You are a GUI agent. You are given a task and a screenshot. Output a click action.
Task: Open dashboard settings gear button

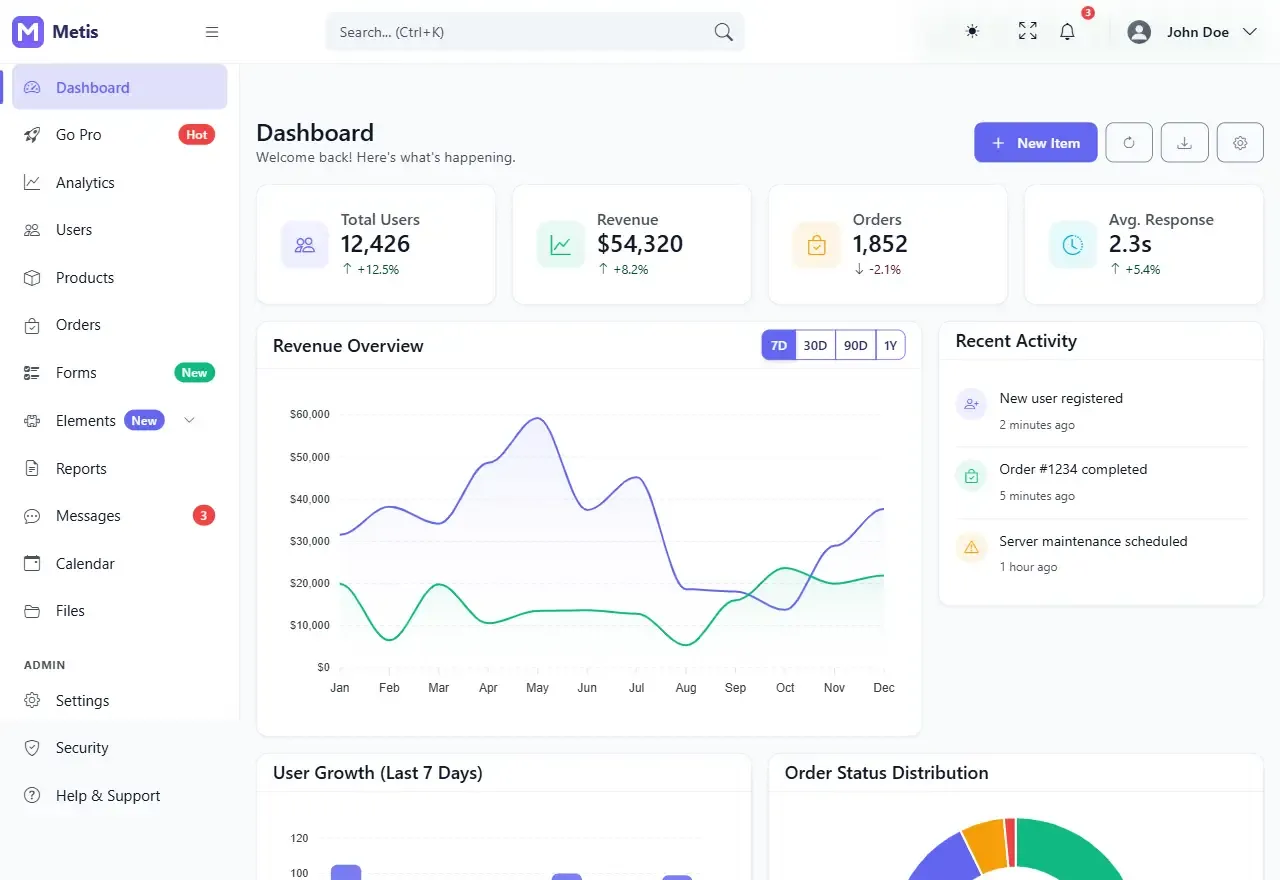1241,143
